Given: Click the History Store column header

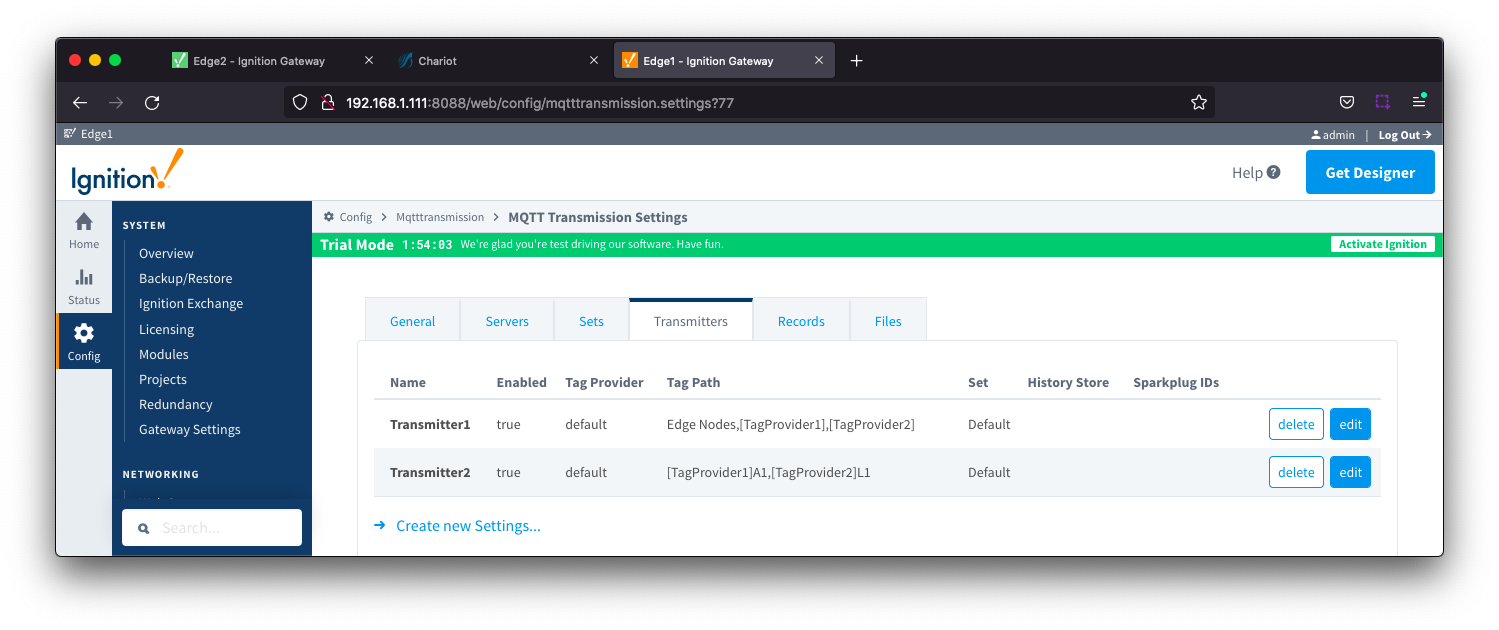Looking at the screenshot, I should 1068,382.
